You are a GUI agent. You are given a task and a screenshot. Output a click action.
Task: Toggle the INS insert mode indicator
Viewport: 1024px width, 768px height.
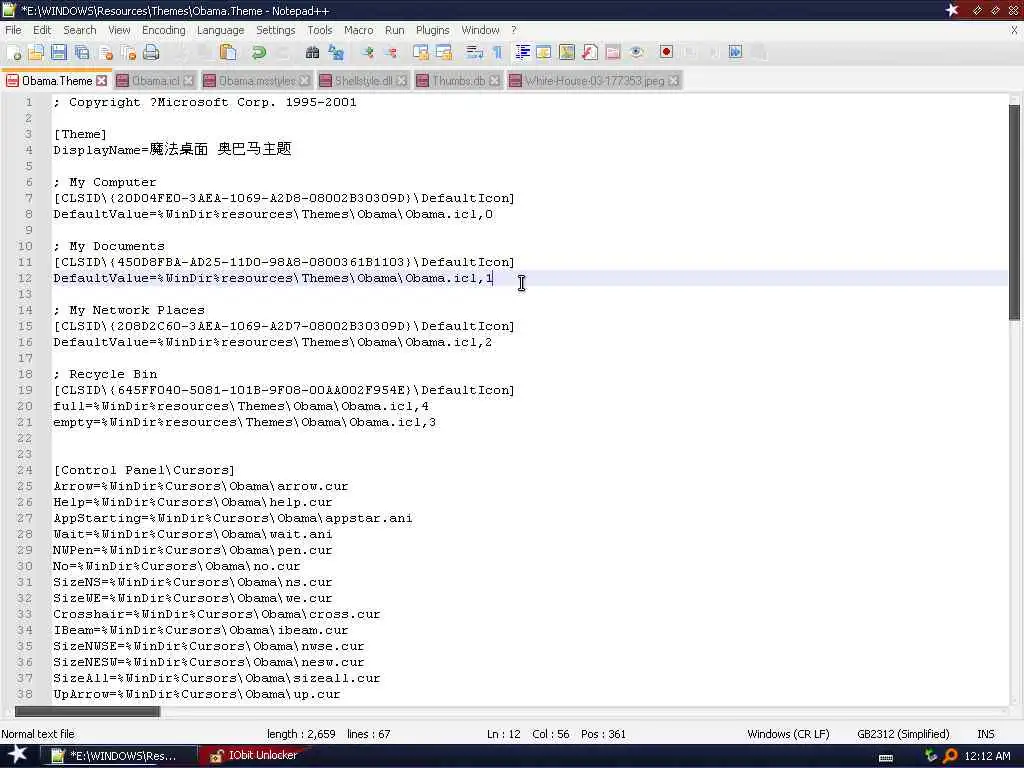(985, 734)
